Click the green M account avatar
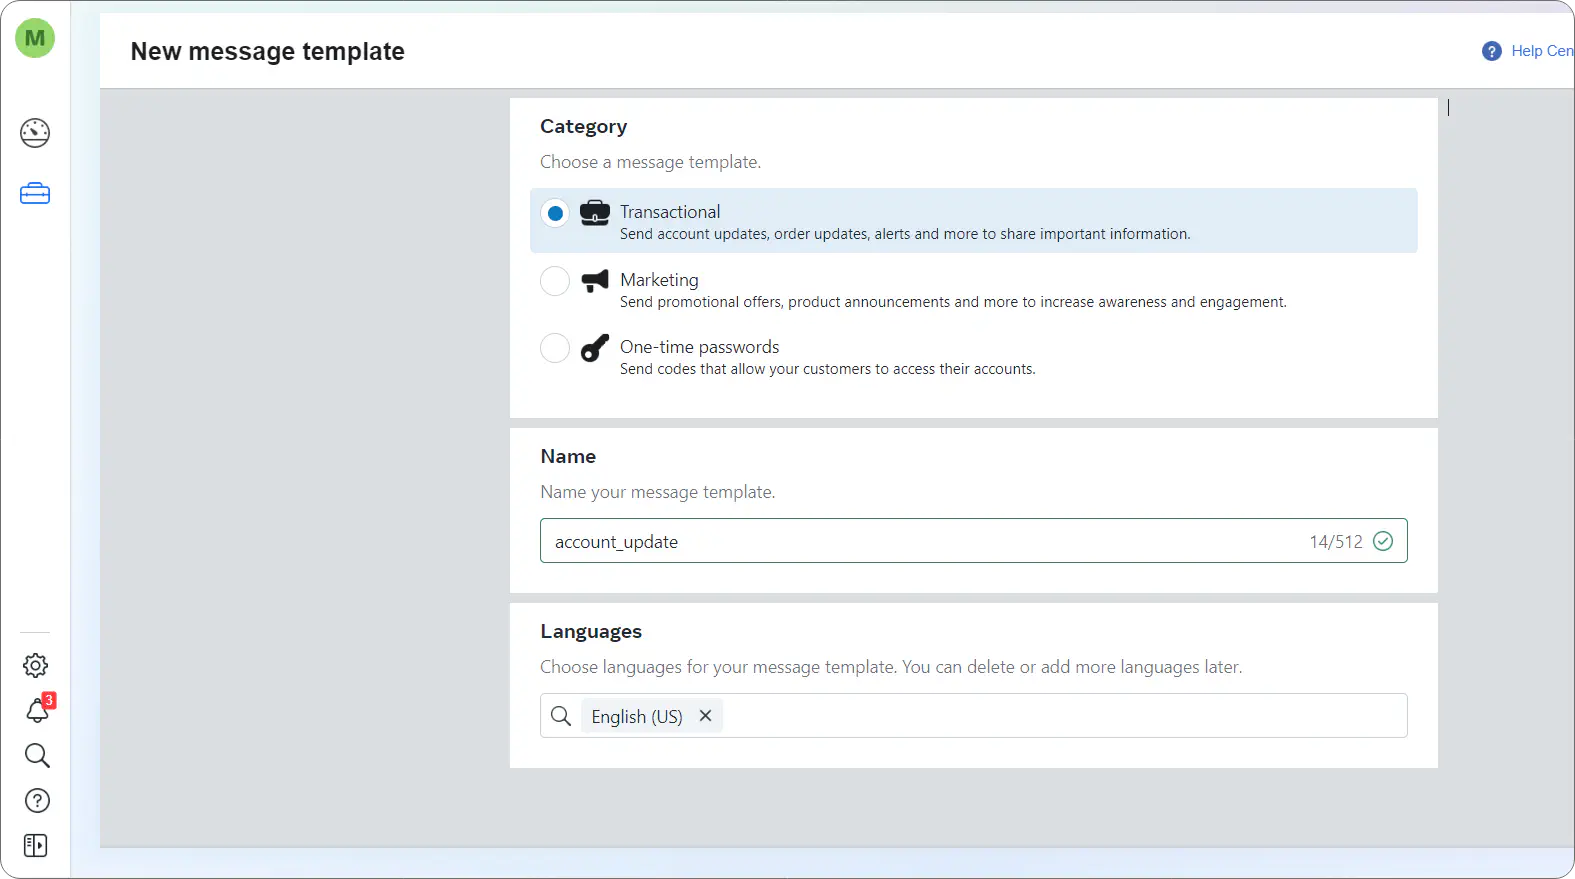This screenshot has width=1575, height=879. click(35, 39)
